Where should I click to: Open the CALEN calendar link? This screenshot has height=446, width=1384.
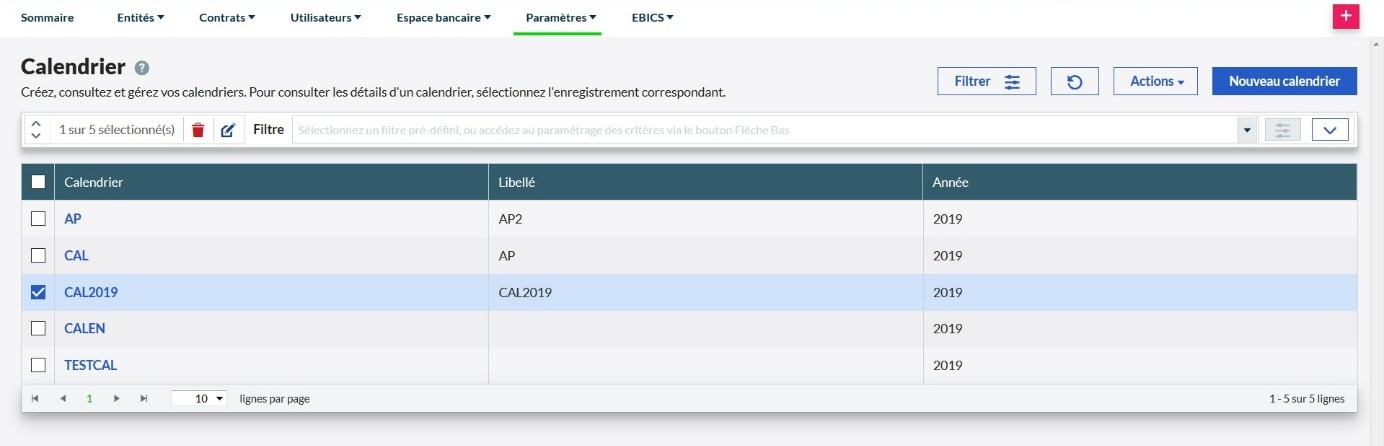coord(85,329)
